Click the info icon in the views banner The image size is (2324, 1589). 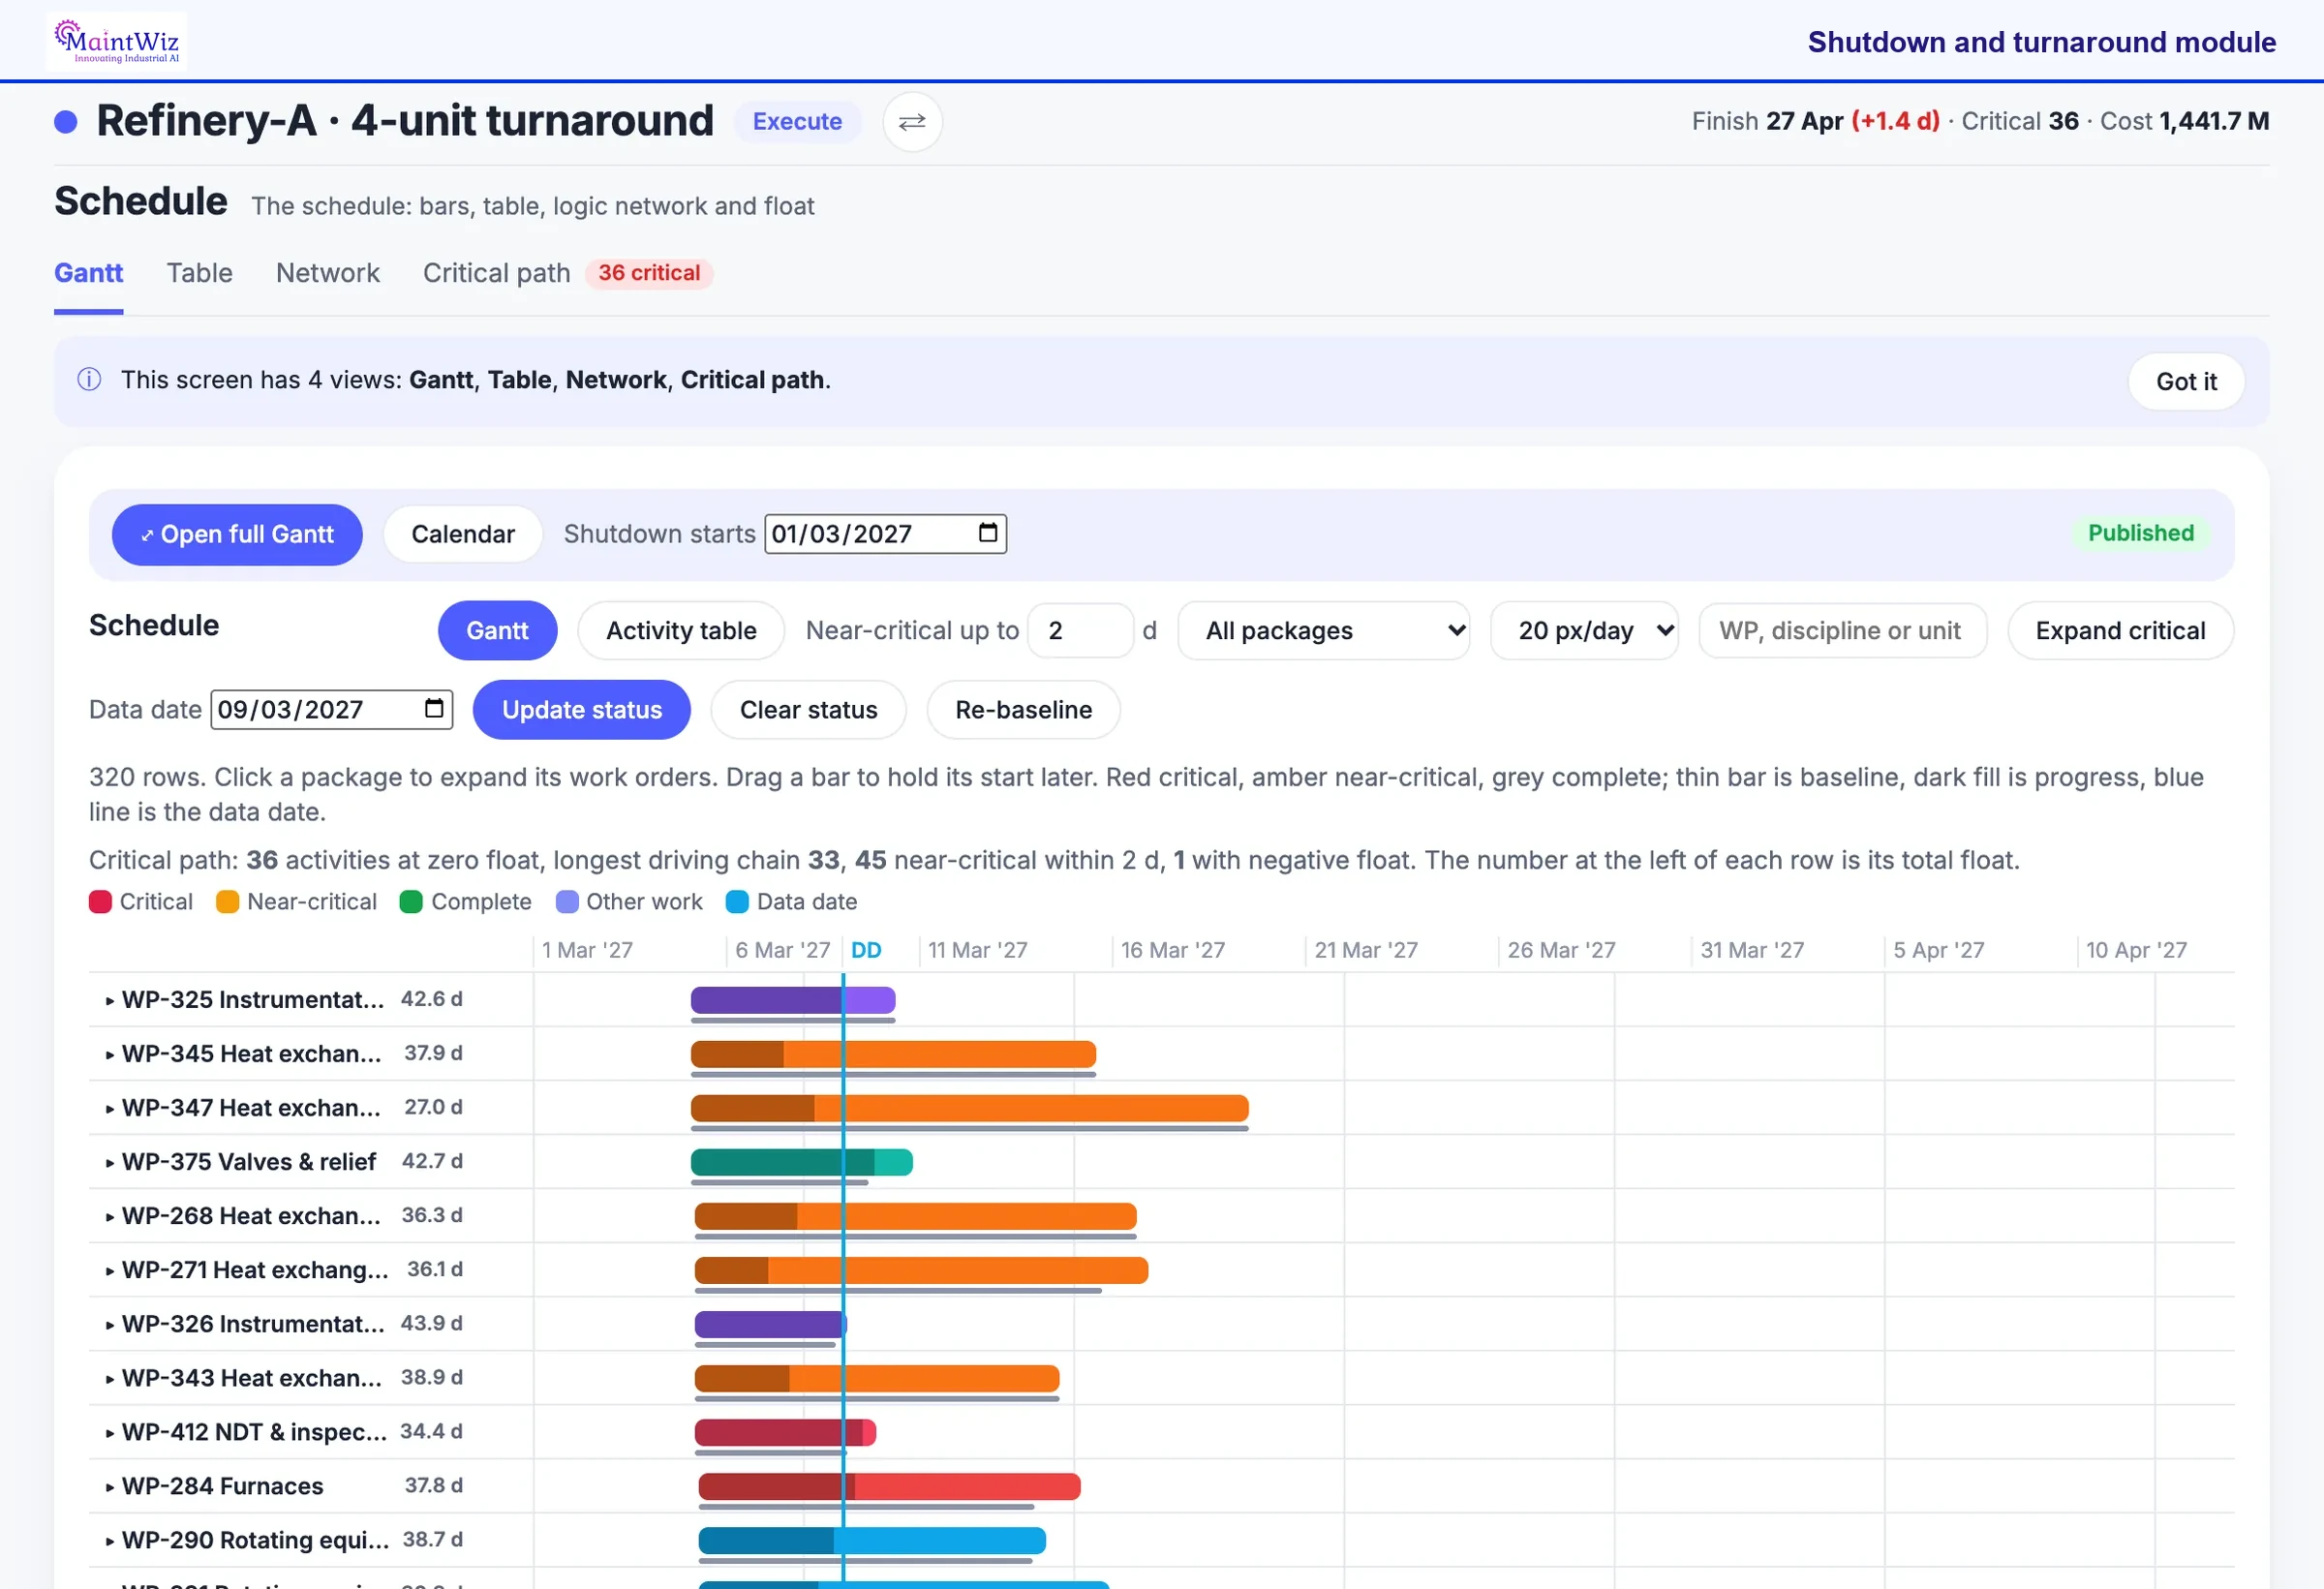89,380
